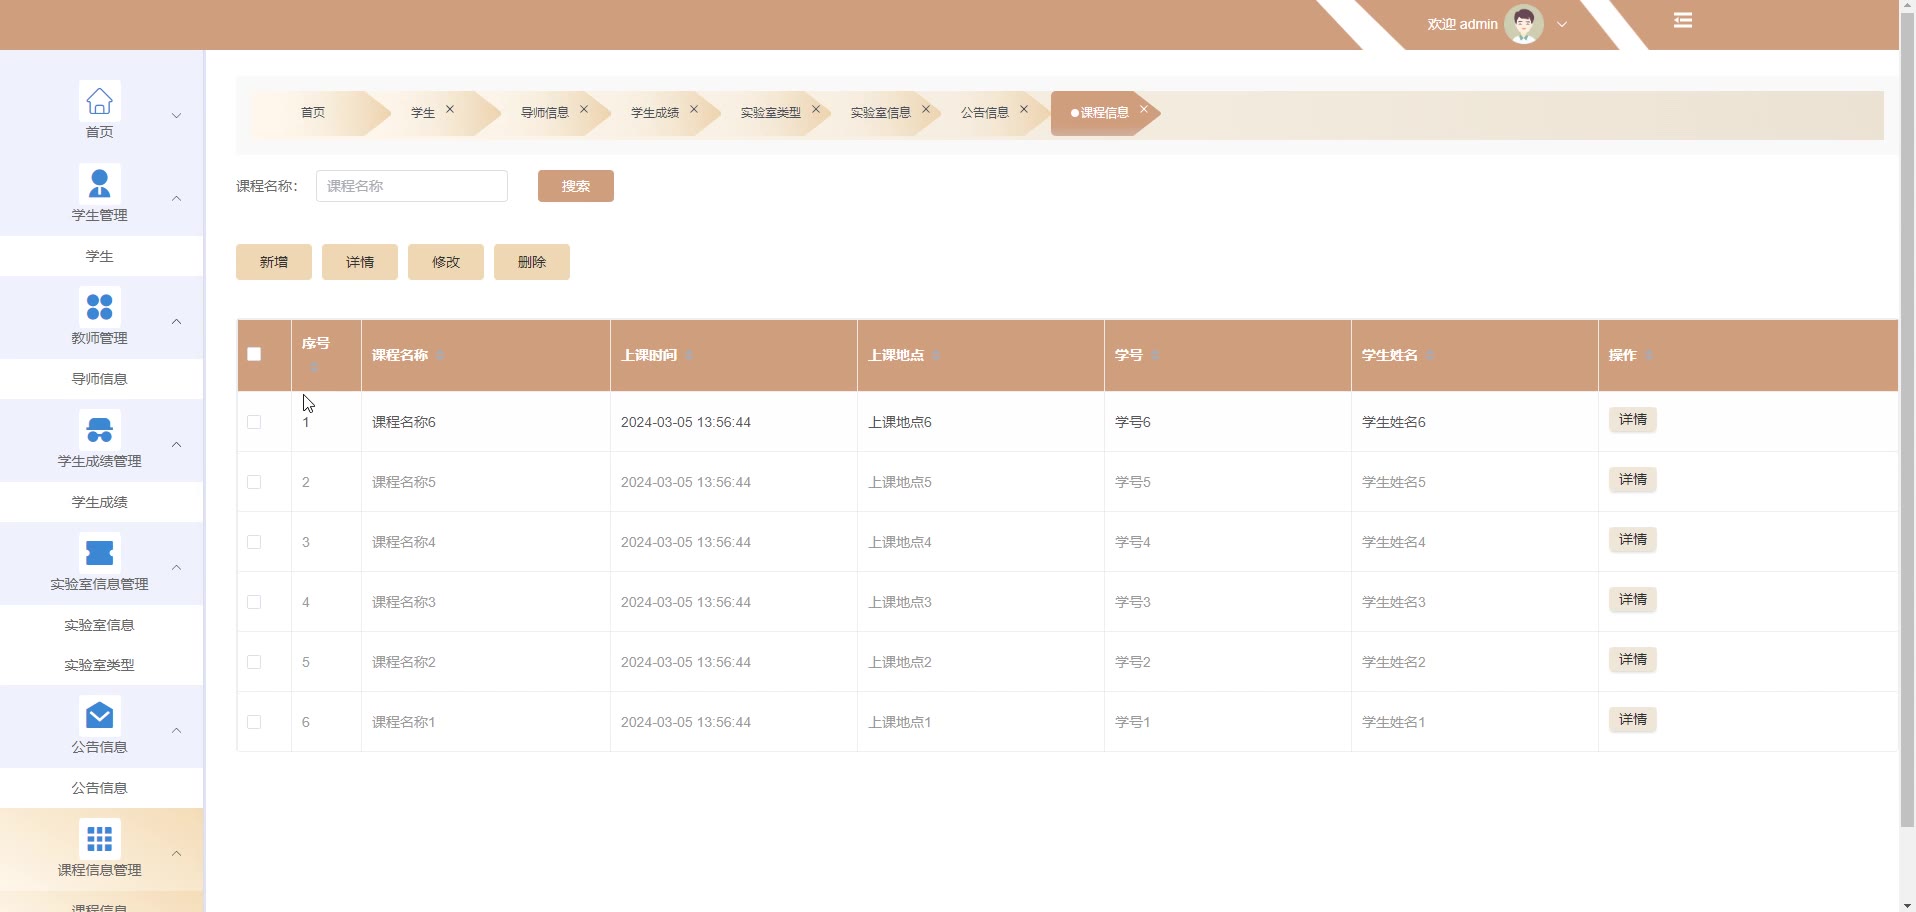The image size is (1916, 912).
Task: Sort by 上课时间 column sort icon
Action: click(x=689, y=356)
